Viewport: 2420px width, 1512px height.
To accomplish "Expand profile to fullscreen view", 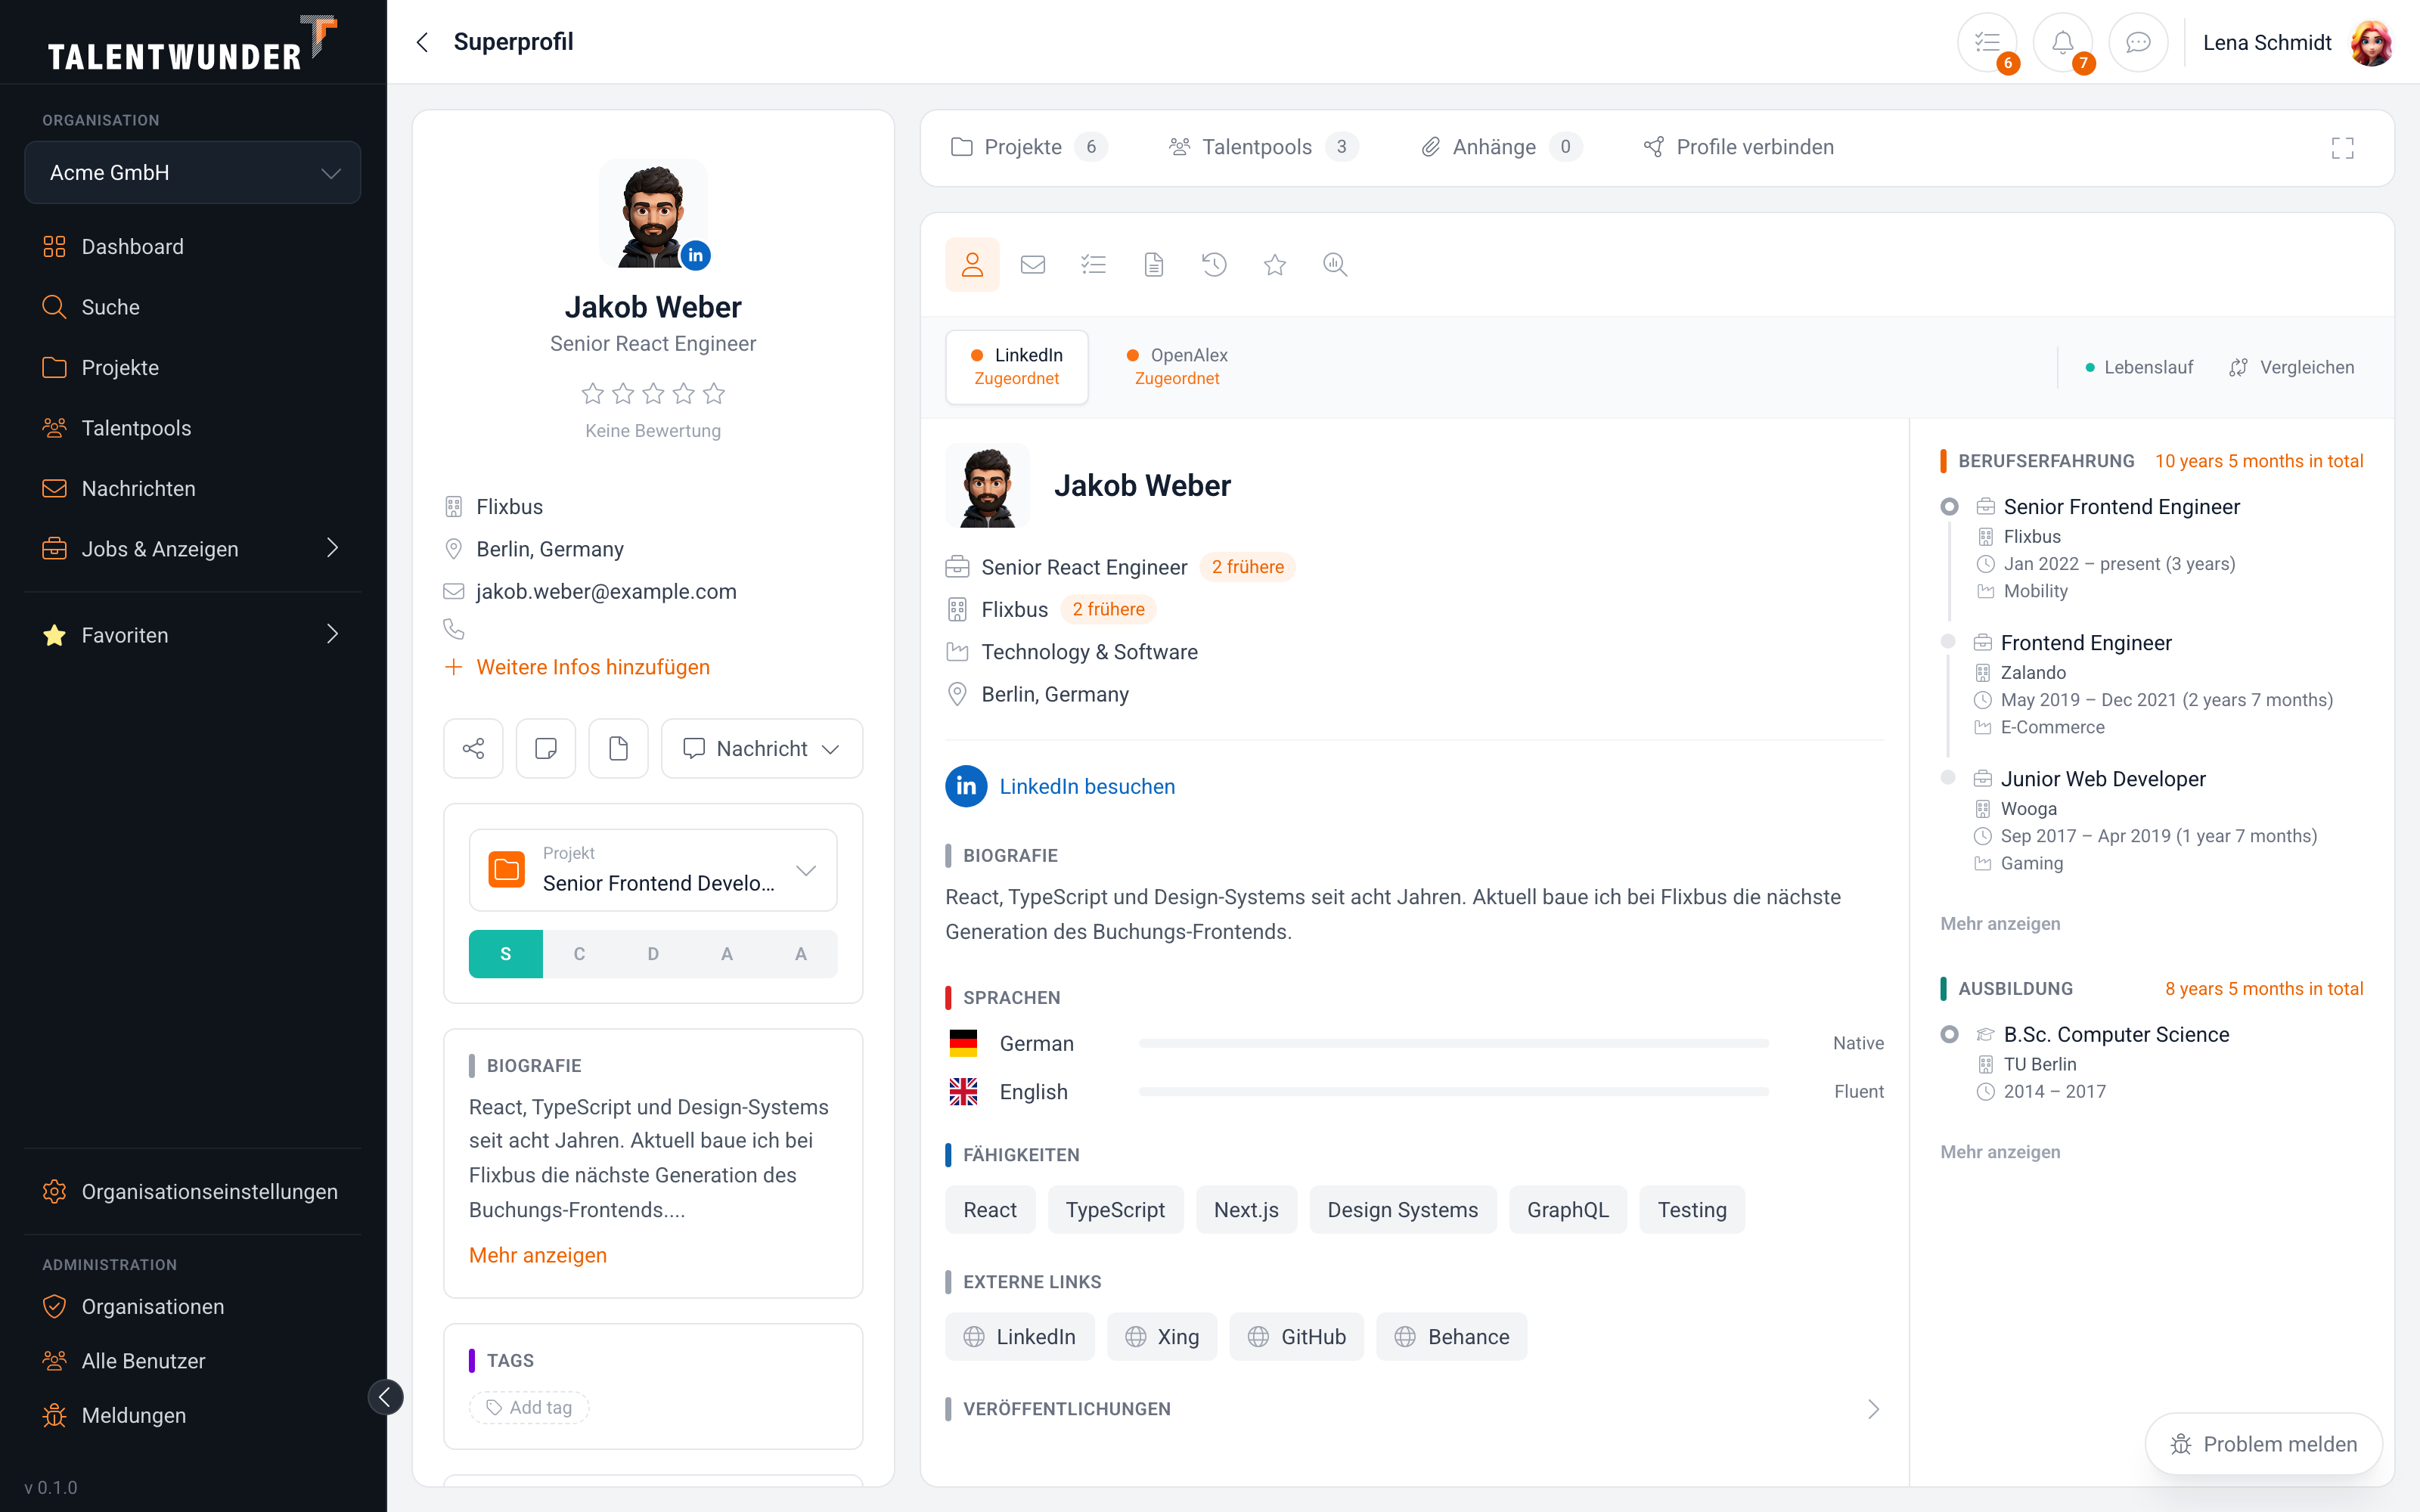I will pos(2342,148).
